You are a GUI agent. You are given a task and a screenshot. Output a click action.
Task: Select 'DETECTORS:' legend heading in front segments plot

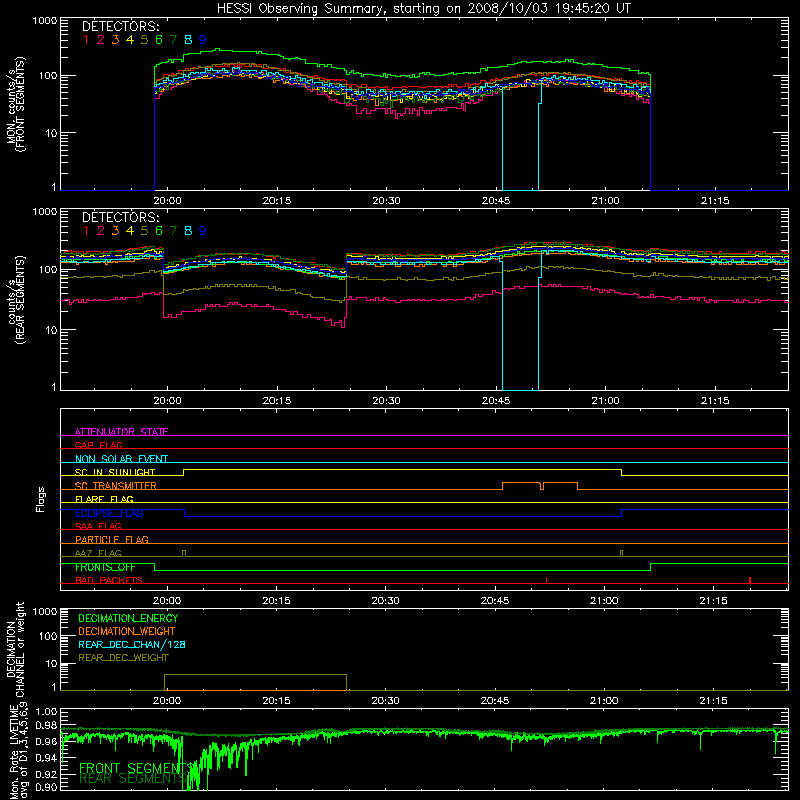point(120,26)
